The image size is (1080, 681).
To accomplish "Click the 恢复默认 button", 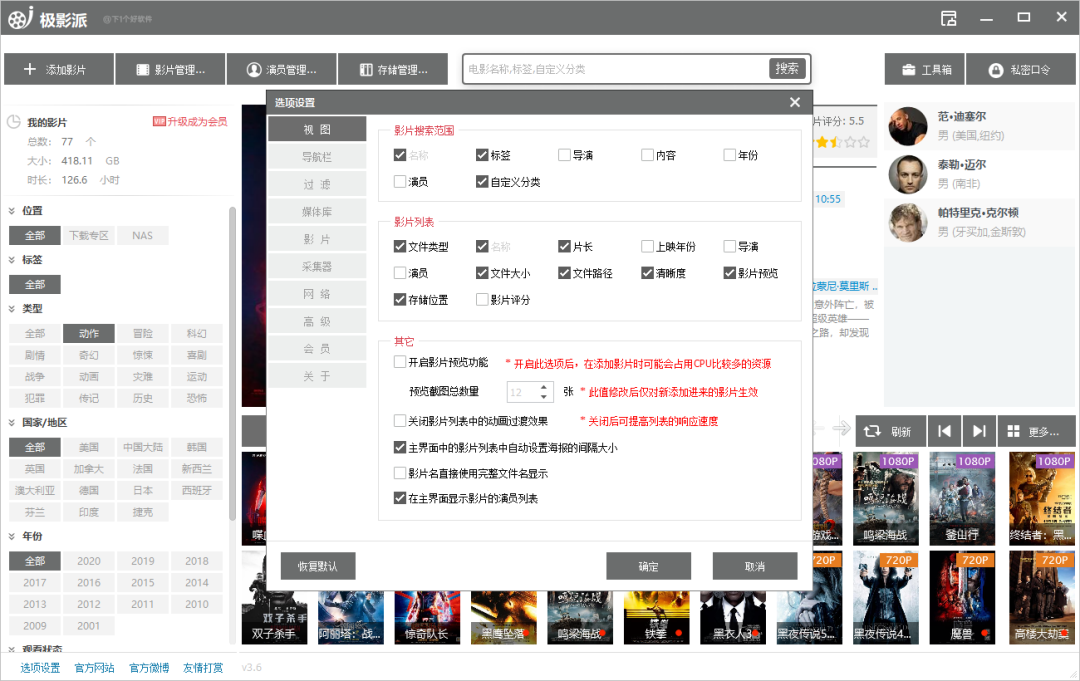I will [318, 566].
